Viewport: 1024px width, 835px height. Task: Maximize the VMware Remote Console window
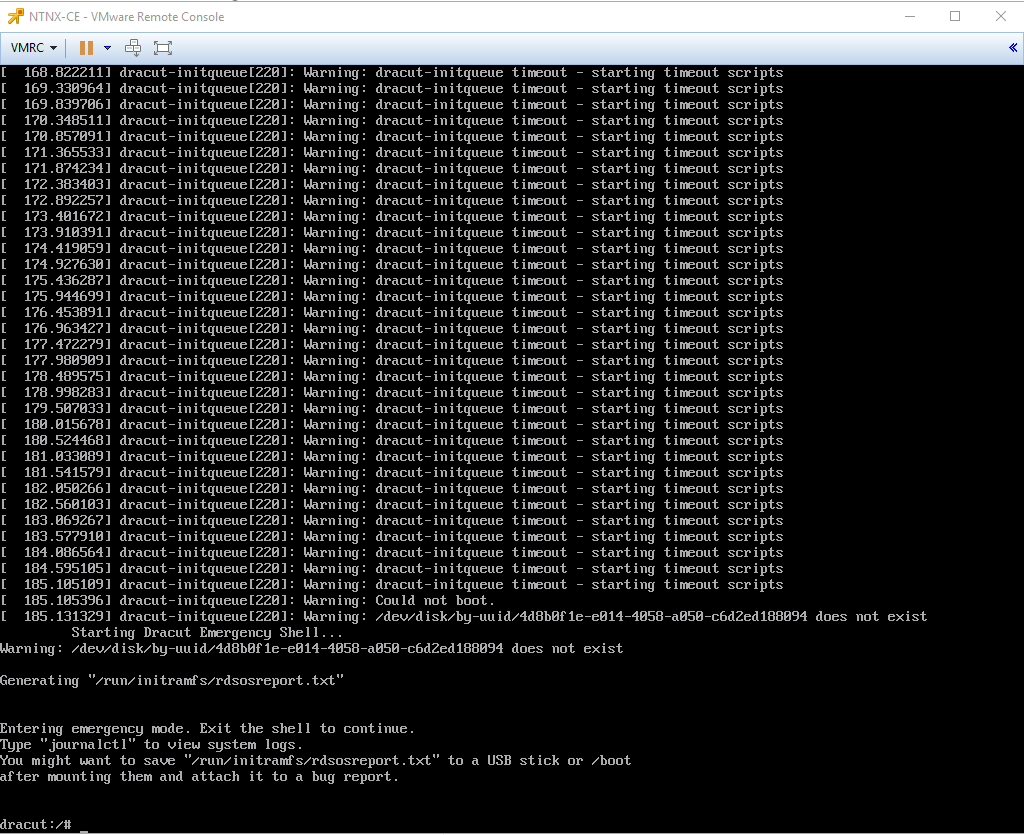coord(955,16)
